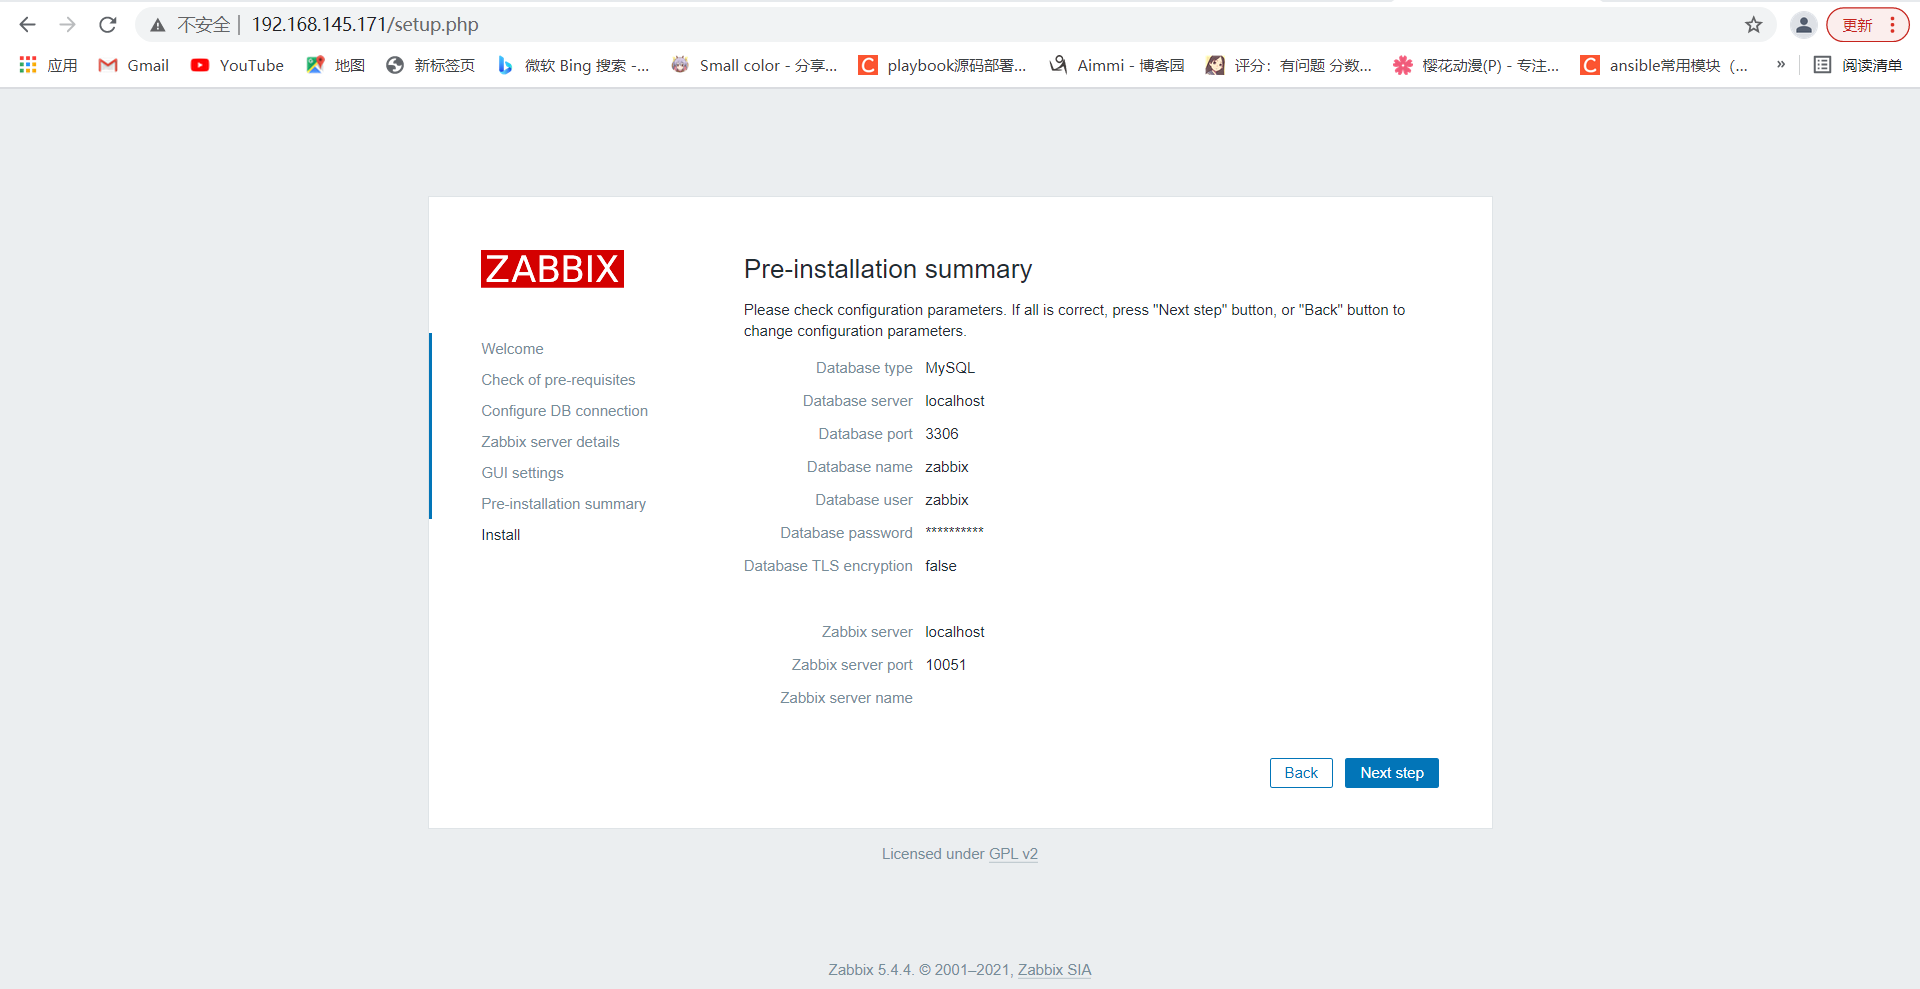Open the reading list (阅读清单) icon
Image resolution: width=1920 pixels, height=989 pixels.
[1823, 65]
